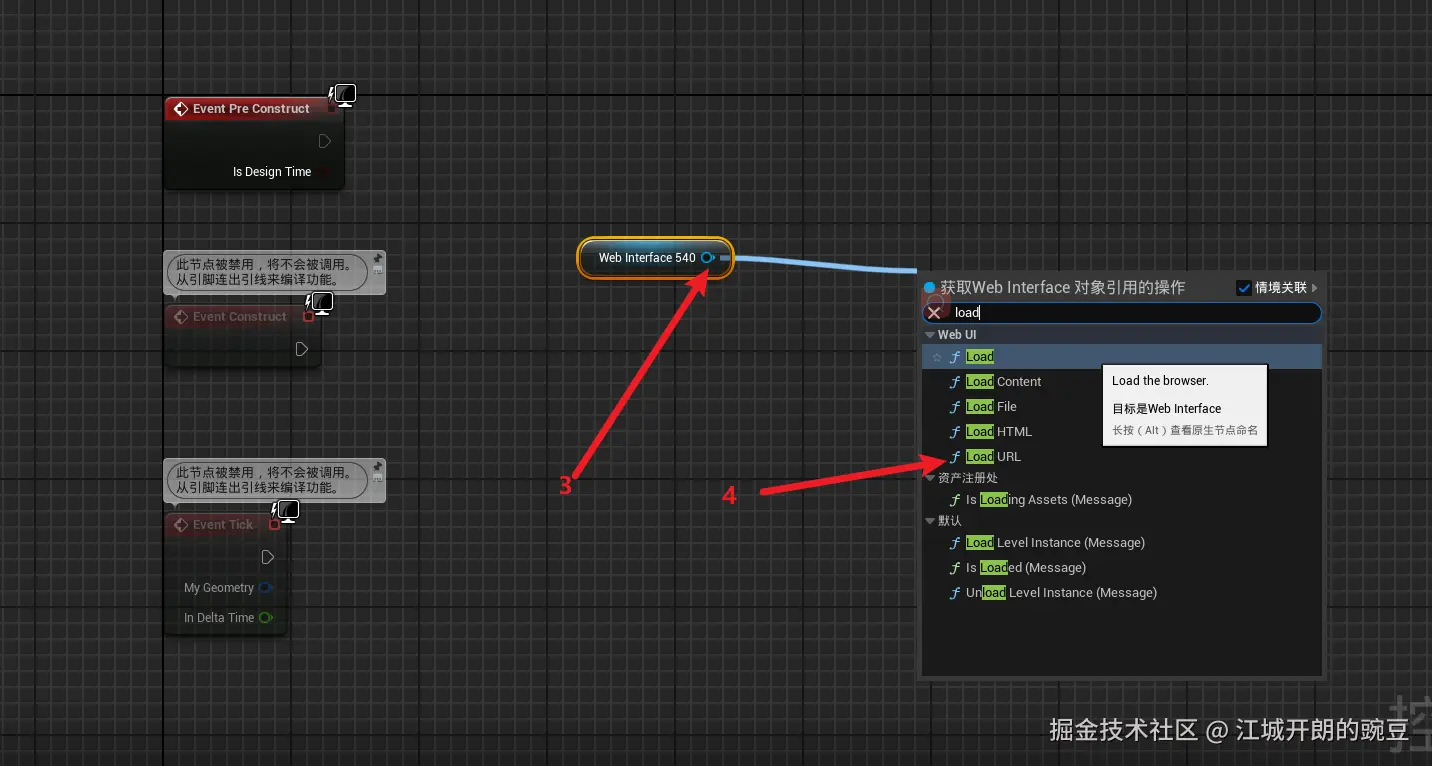
Task: Favorite the Load function with star icon
Action: (x=937, y=357)
